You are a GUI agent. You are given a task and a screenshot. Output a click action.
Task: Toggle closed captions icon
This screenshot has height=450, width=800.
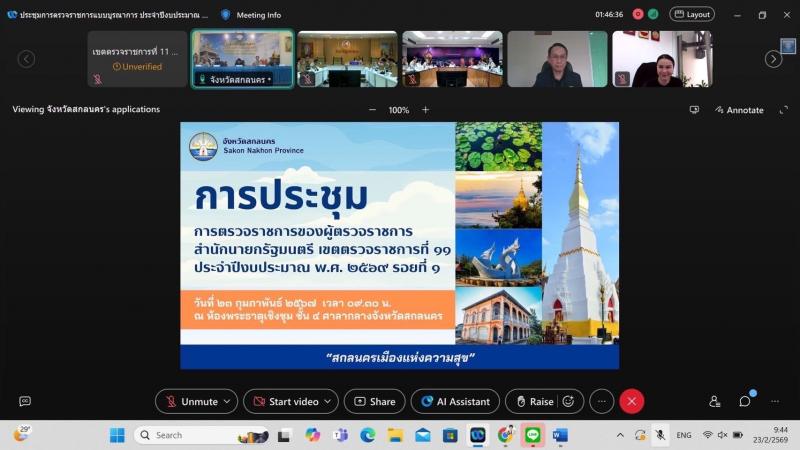coord(24,402)
